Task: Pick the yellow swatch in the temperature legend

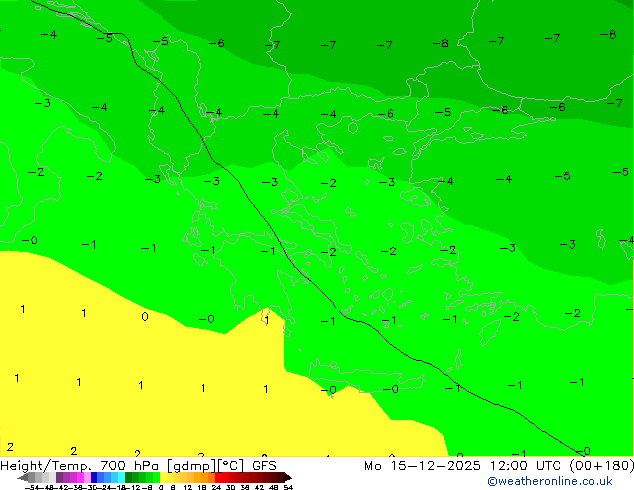Action: (x=163, y=477)
